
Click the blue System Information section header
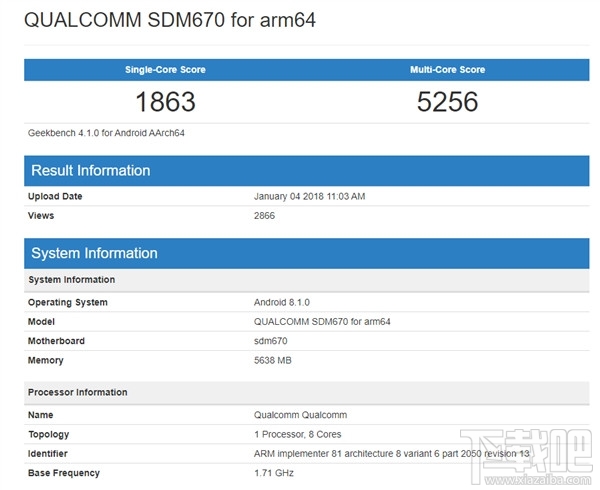pyautogui.click(x=307, y=253)
